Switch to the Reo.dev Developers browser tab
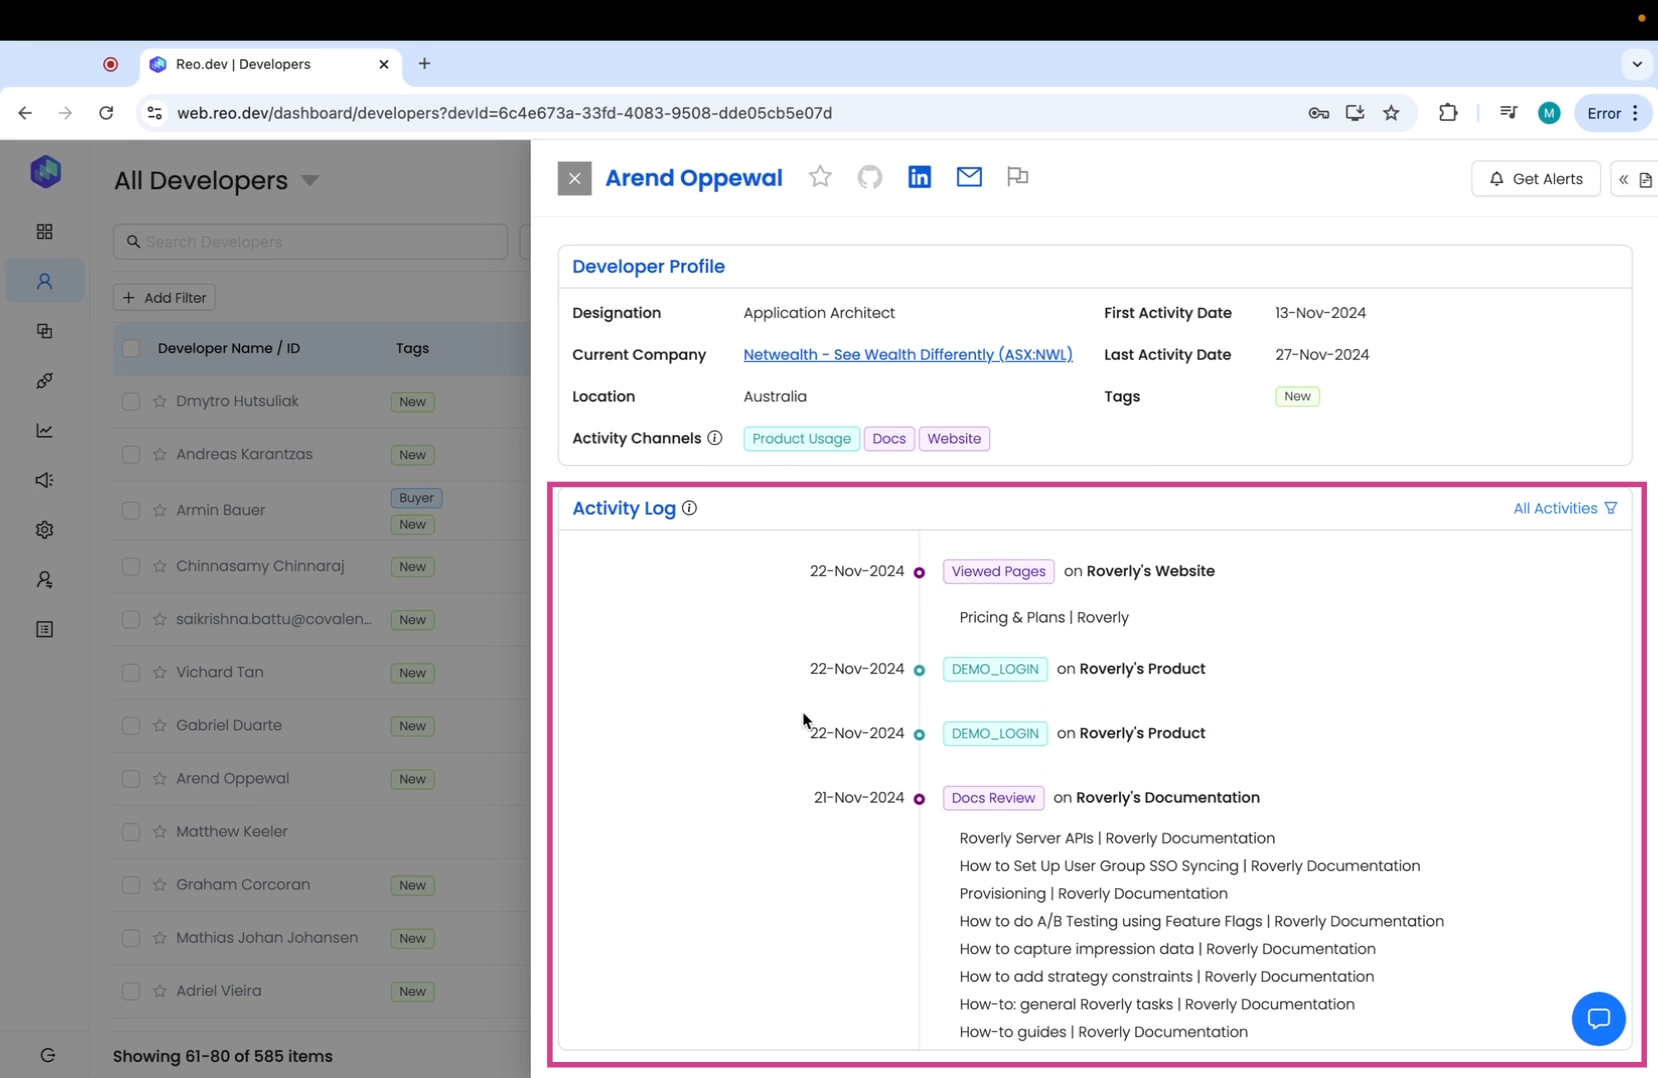This screenshot has height=1078, width=1658. click(x=244, y=64)
